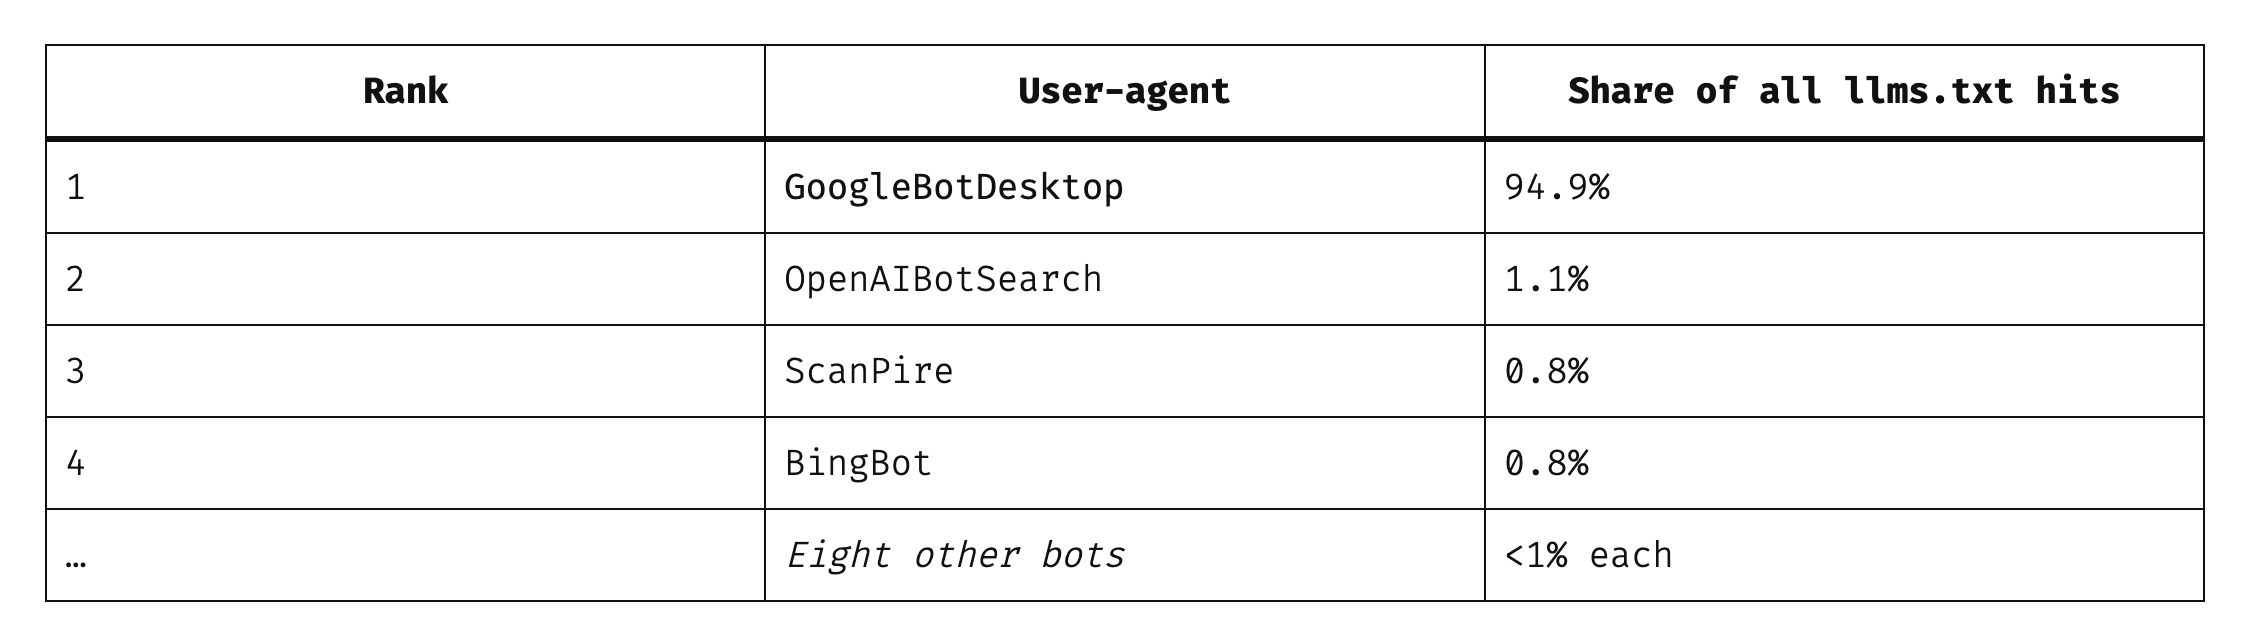Viewport: 2264px width, 634px height.
Task: Select the 'Eight other bots' cell
Action: [x=955, y=555]
